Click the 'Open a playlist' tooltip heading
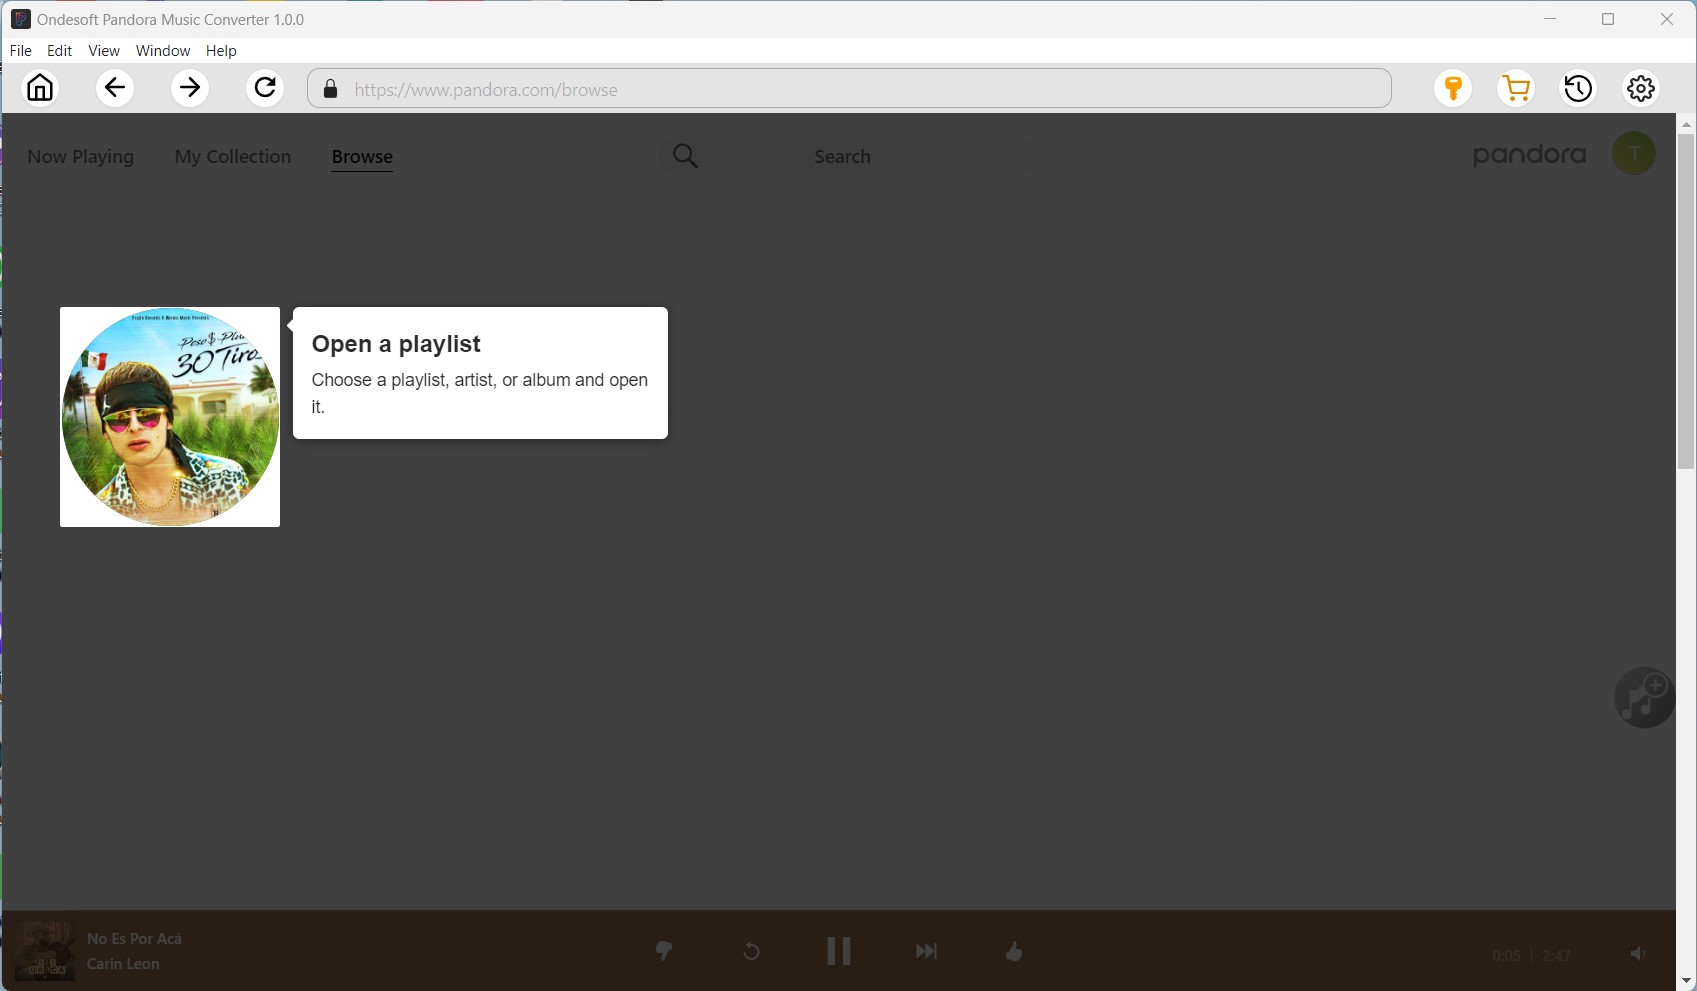 click(396, 344)
